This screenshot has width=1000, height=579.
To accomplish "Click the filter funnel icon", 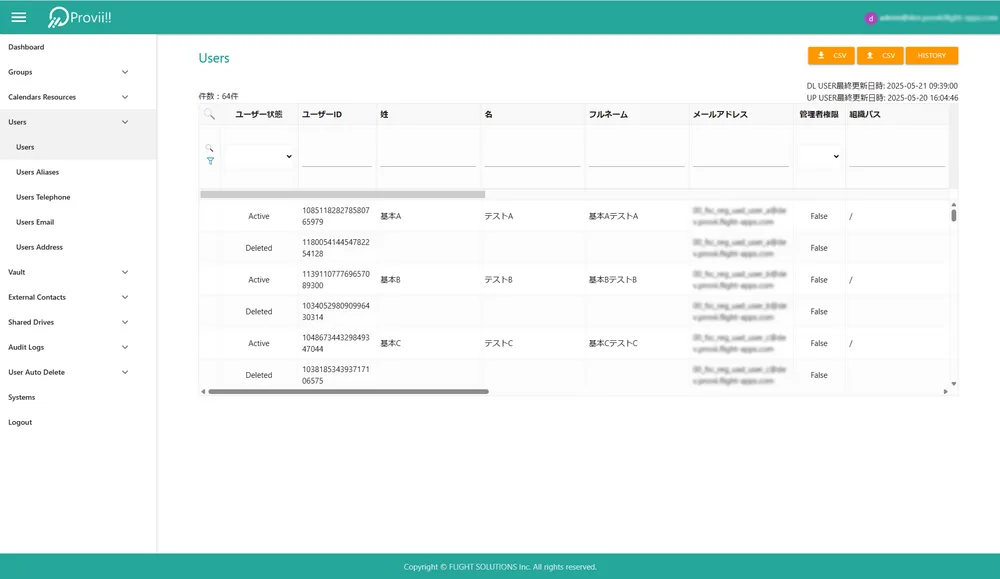I will click(210, 161).
